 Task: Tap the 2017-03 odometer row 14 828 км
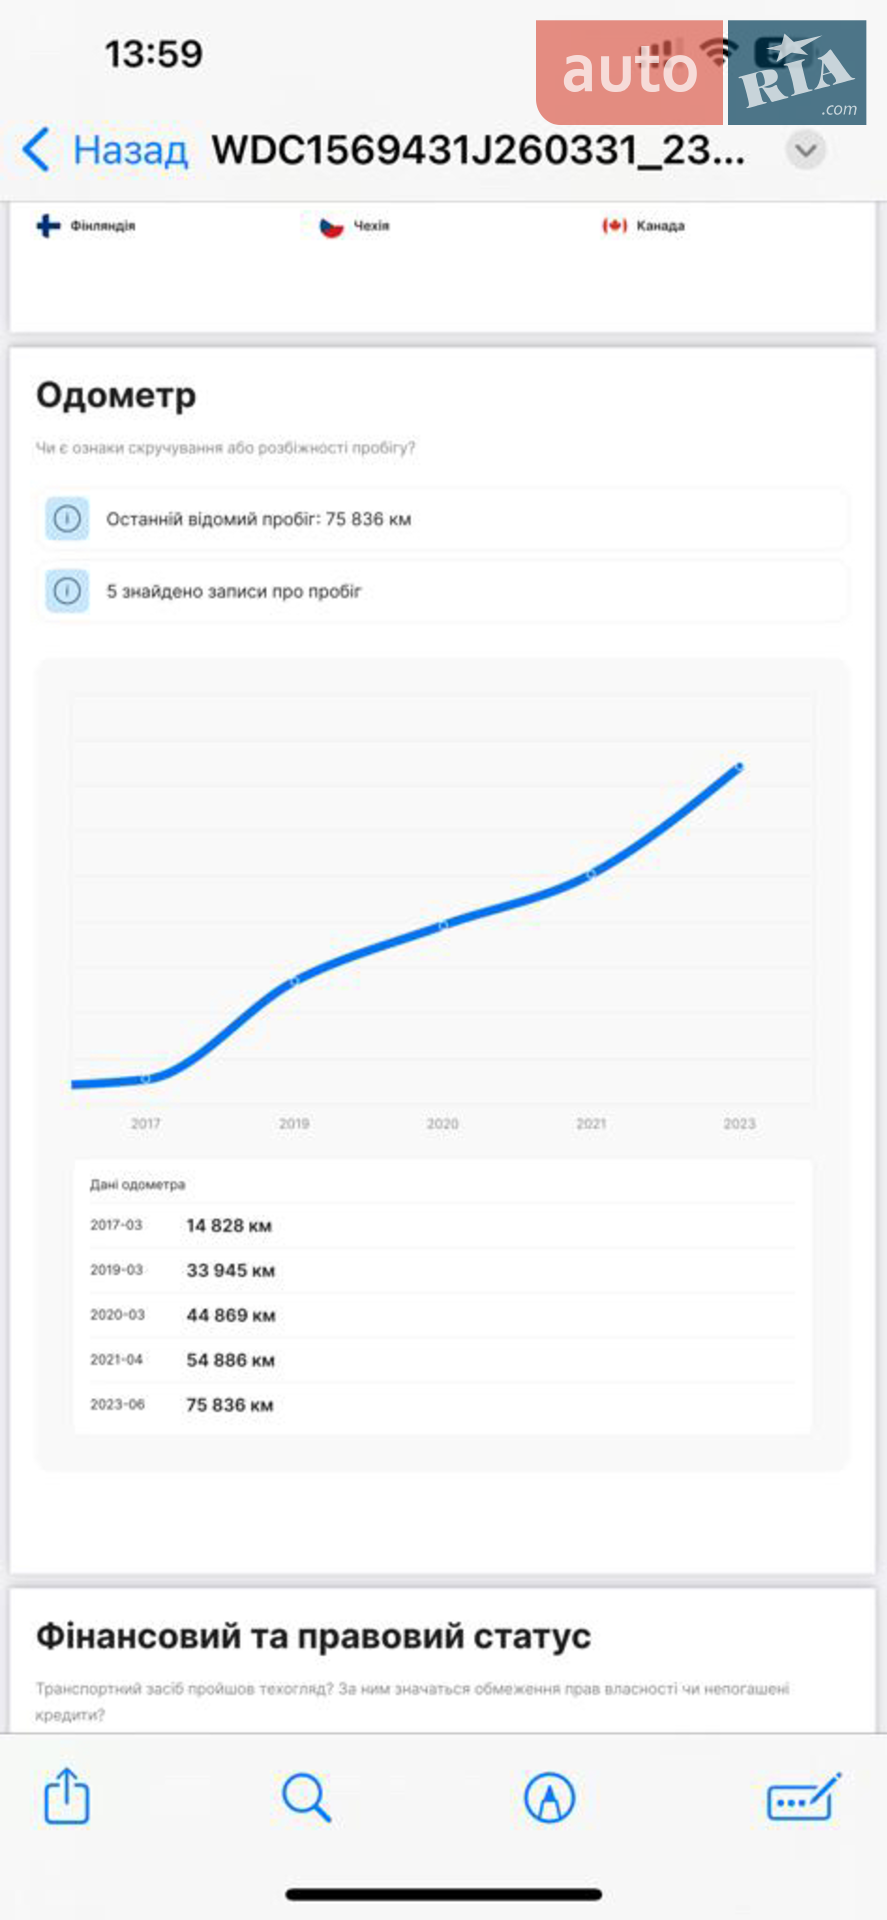(442, 1225)
